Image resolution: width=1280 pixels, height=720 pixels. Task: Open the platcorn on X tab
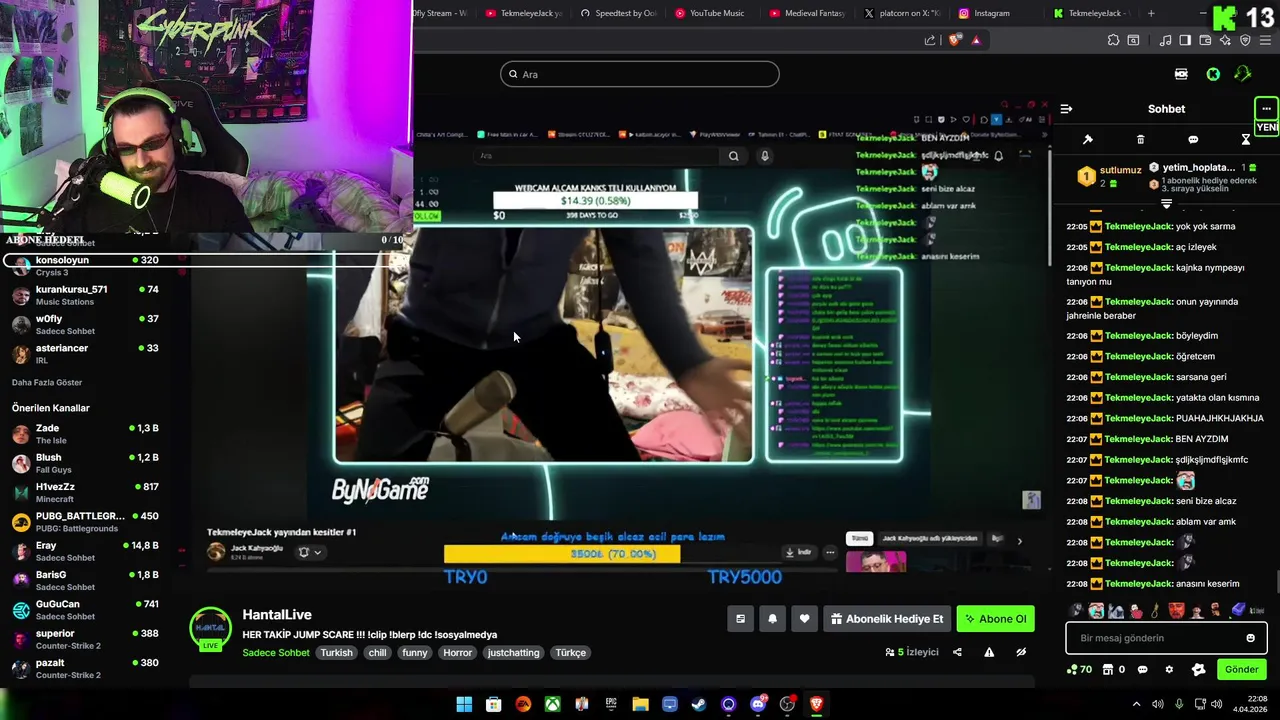(x=902, y=13)
